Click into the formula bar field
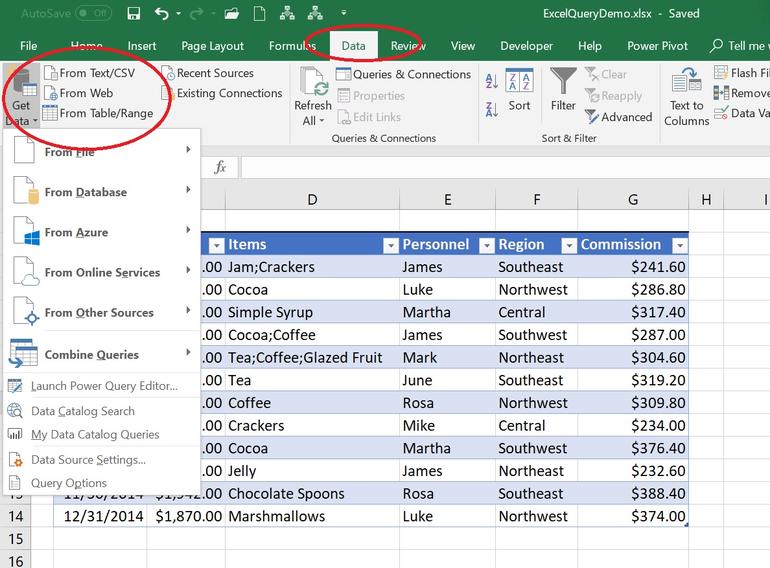Screen dimensions: 770x568 500,168
